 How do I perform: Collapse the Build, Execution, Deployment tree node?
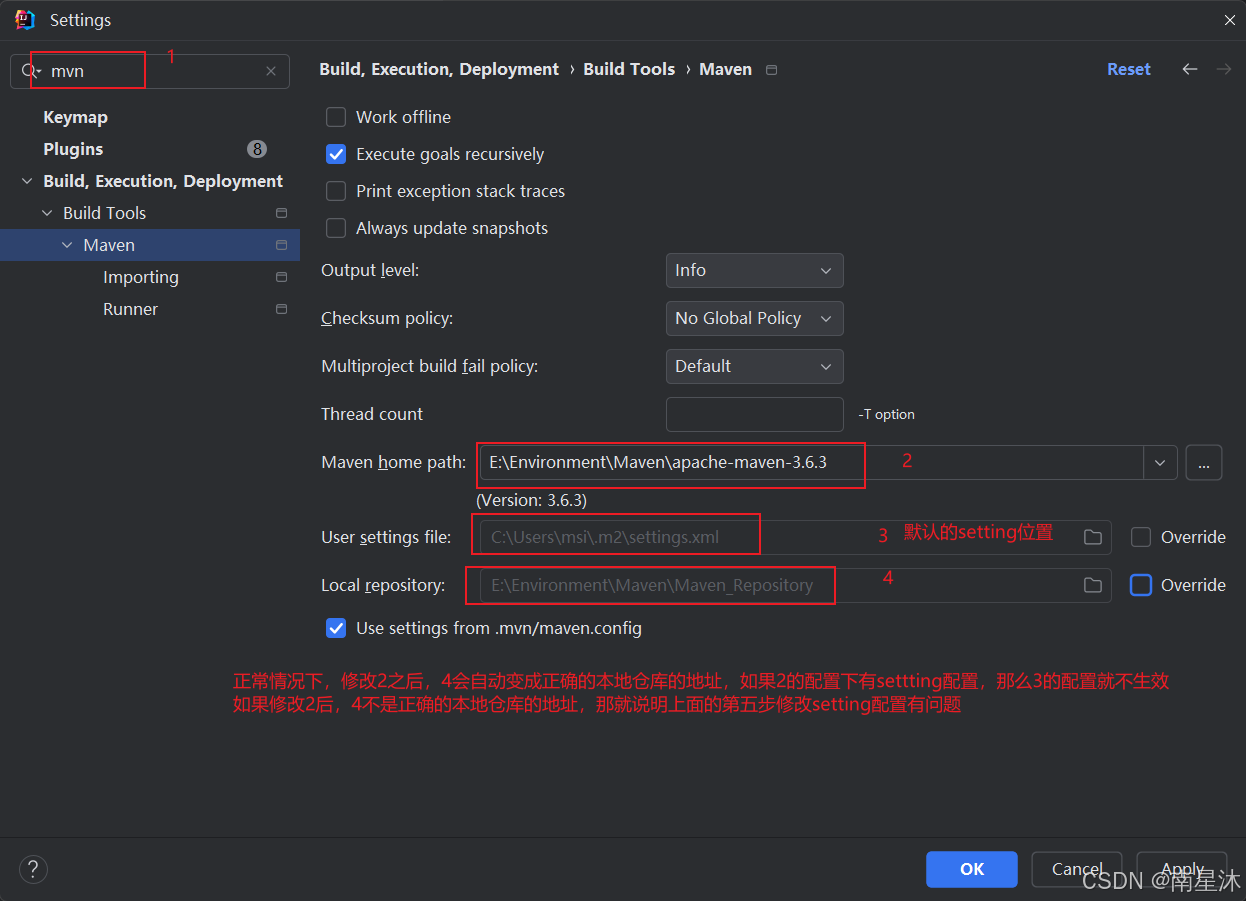(x=27, y=181)
